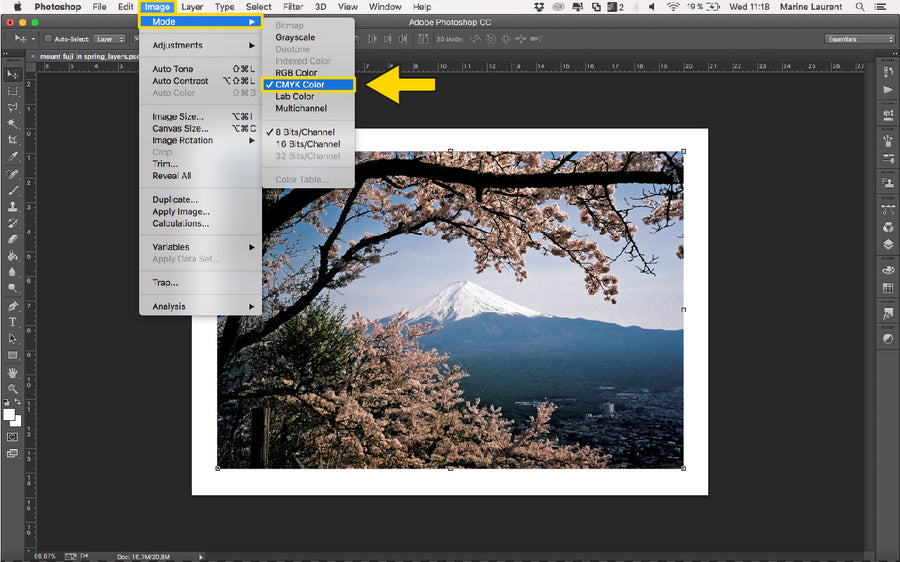Viewport: 900px width, 562px height.
Task: Select the Rectangle shape tool
Action: click(12, 355)
